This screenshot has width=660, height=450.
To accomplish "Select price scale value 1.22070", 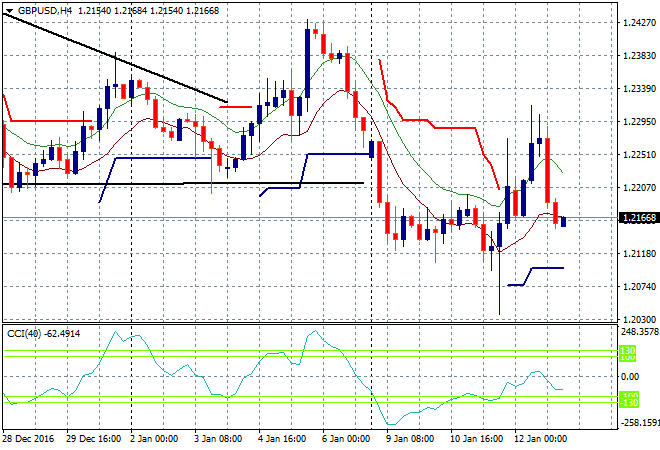I will (x=639, y=187).
